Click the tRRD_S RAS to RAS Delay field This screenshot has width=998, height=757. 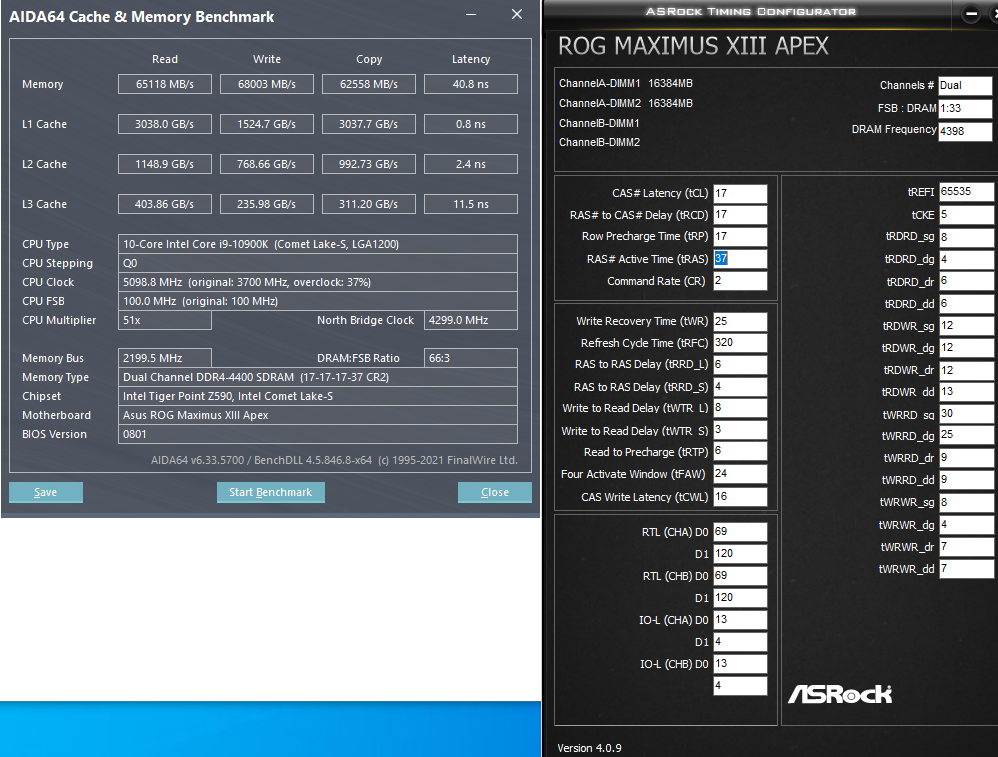740,387
